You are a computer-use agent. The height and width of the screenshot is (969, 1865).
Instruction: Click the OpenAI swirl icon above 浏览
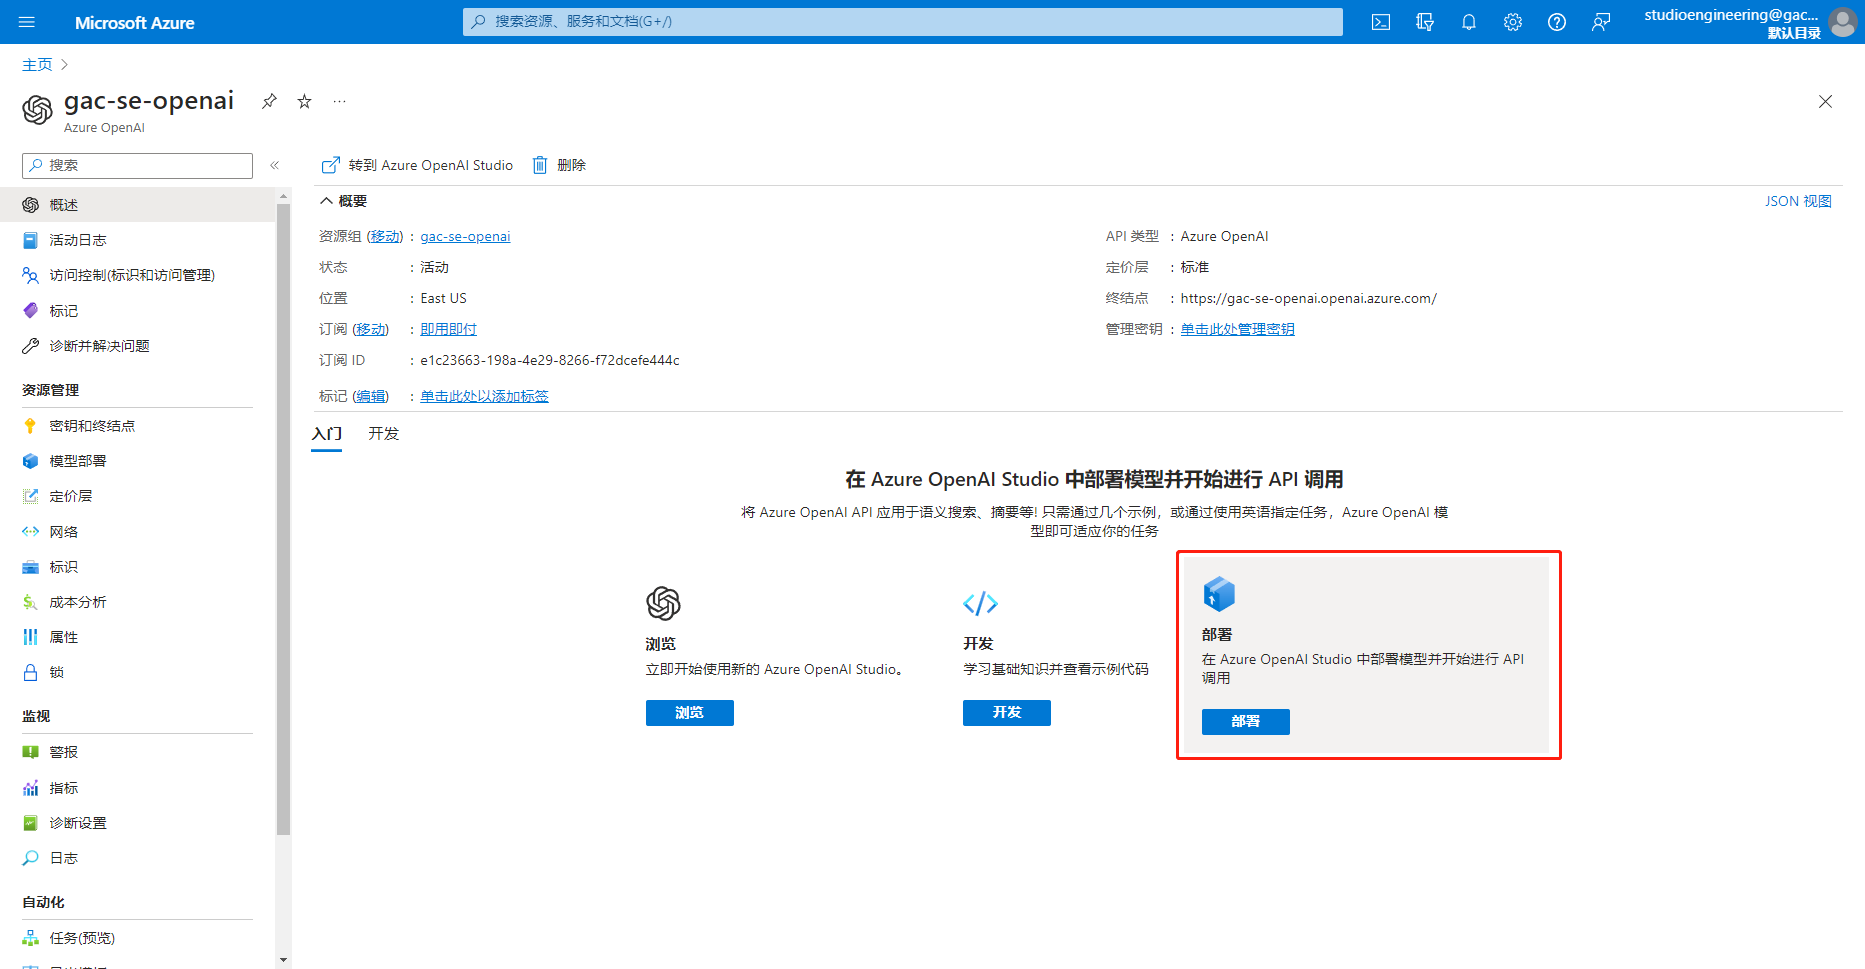coord(663,603)
